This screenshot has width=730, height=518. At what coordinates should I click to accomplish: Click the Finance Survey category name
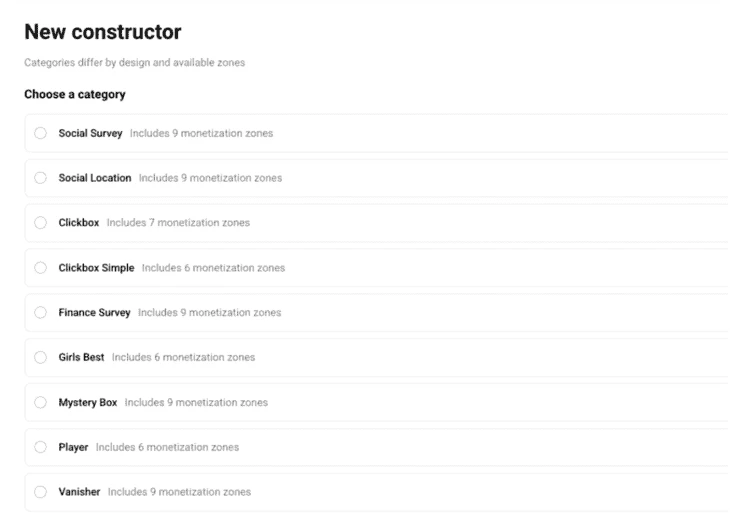coord(94,313)
